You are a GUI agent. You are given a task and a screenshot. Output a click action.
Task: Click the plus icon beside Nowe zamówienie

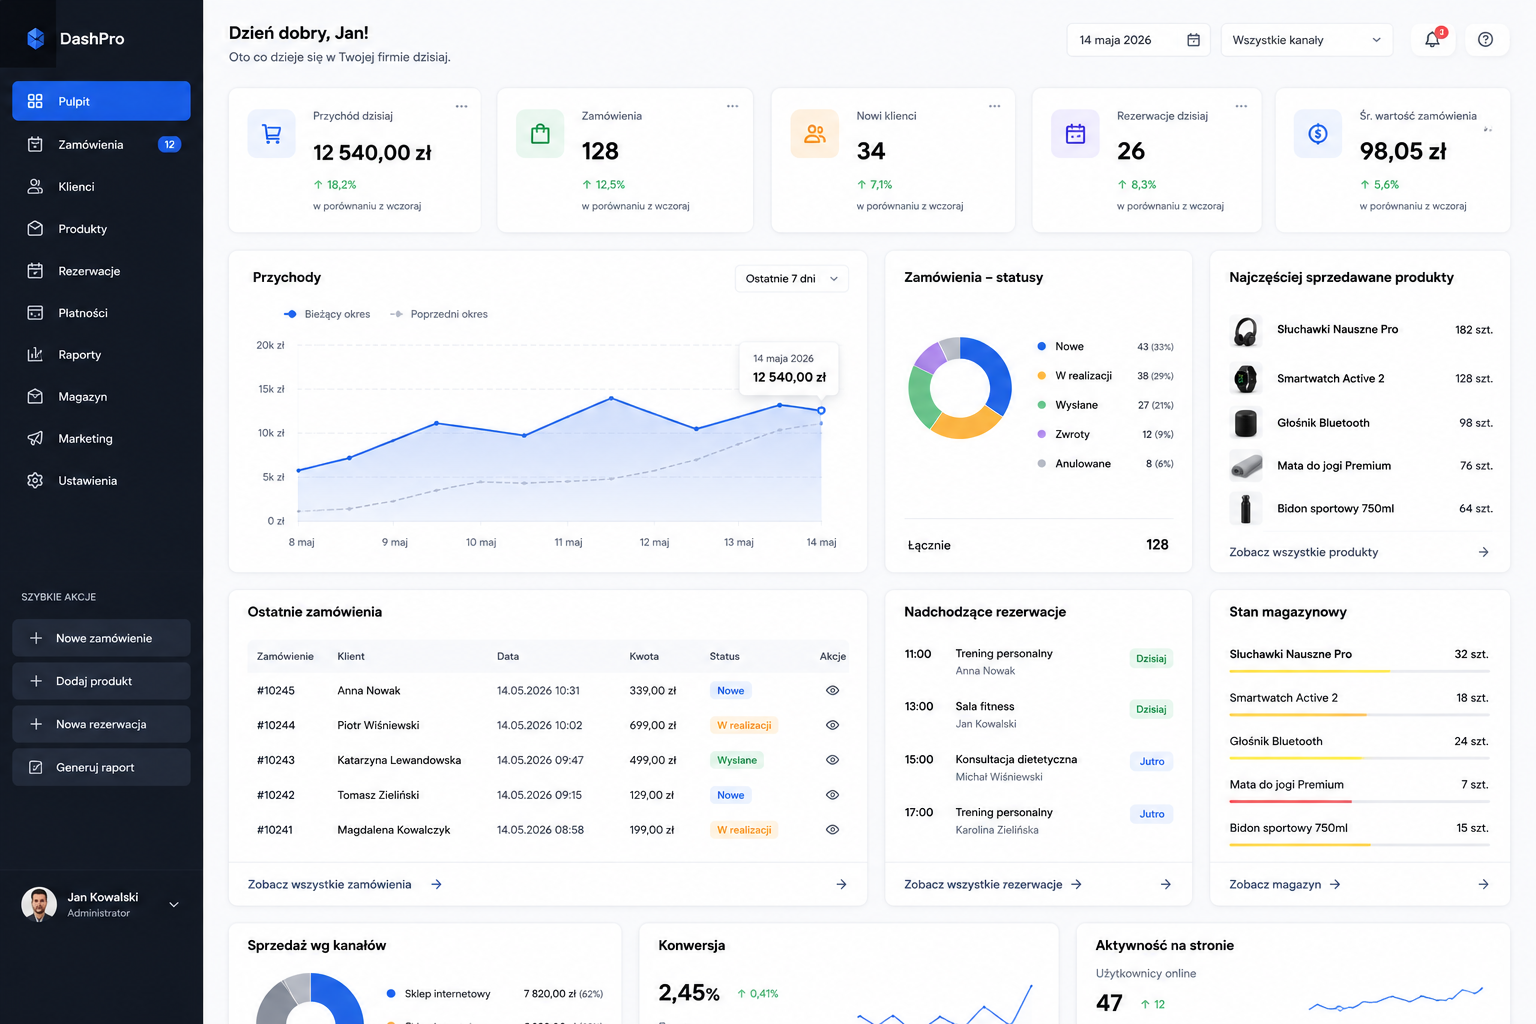(x=36, y=638)
